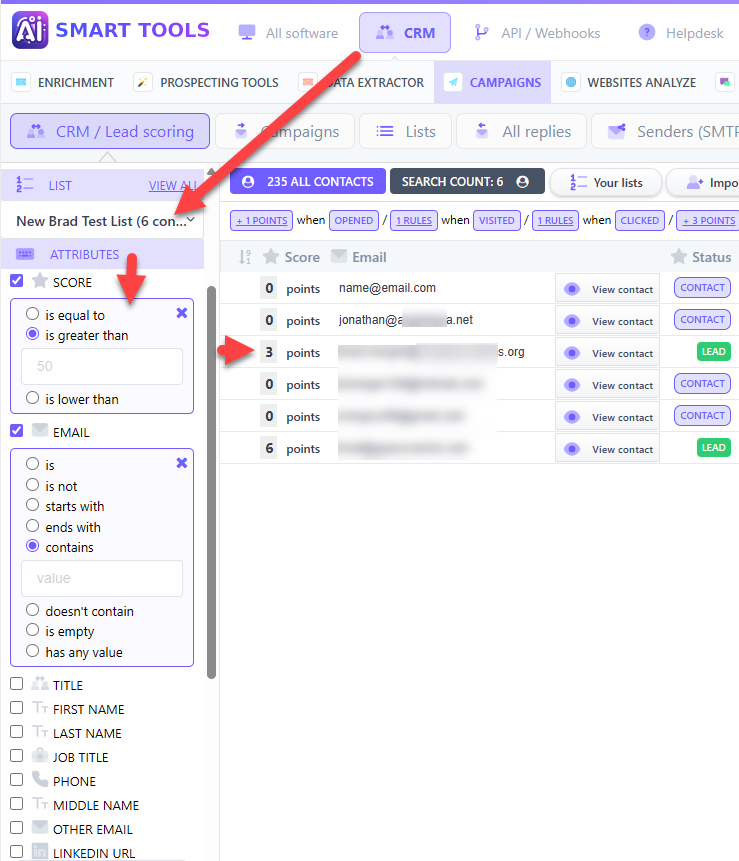Uncheck the EMAIL attribute checkbox

[x=16, y=430]
